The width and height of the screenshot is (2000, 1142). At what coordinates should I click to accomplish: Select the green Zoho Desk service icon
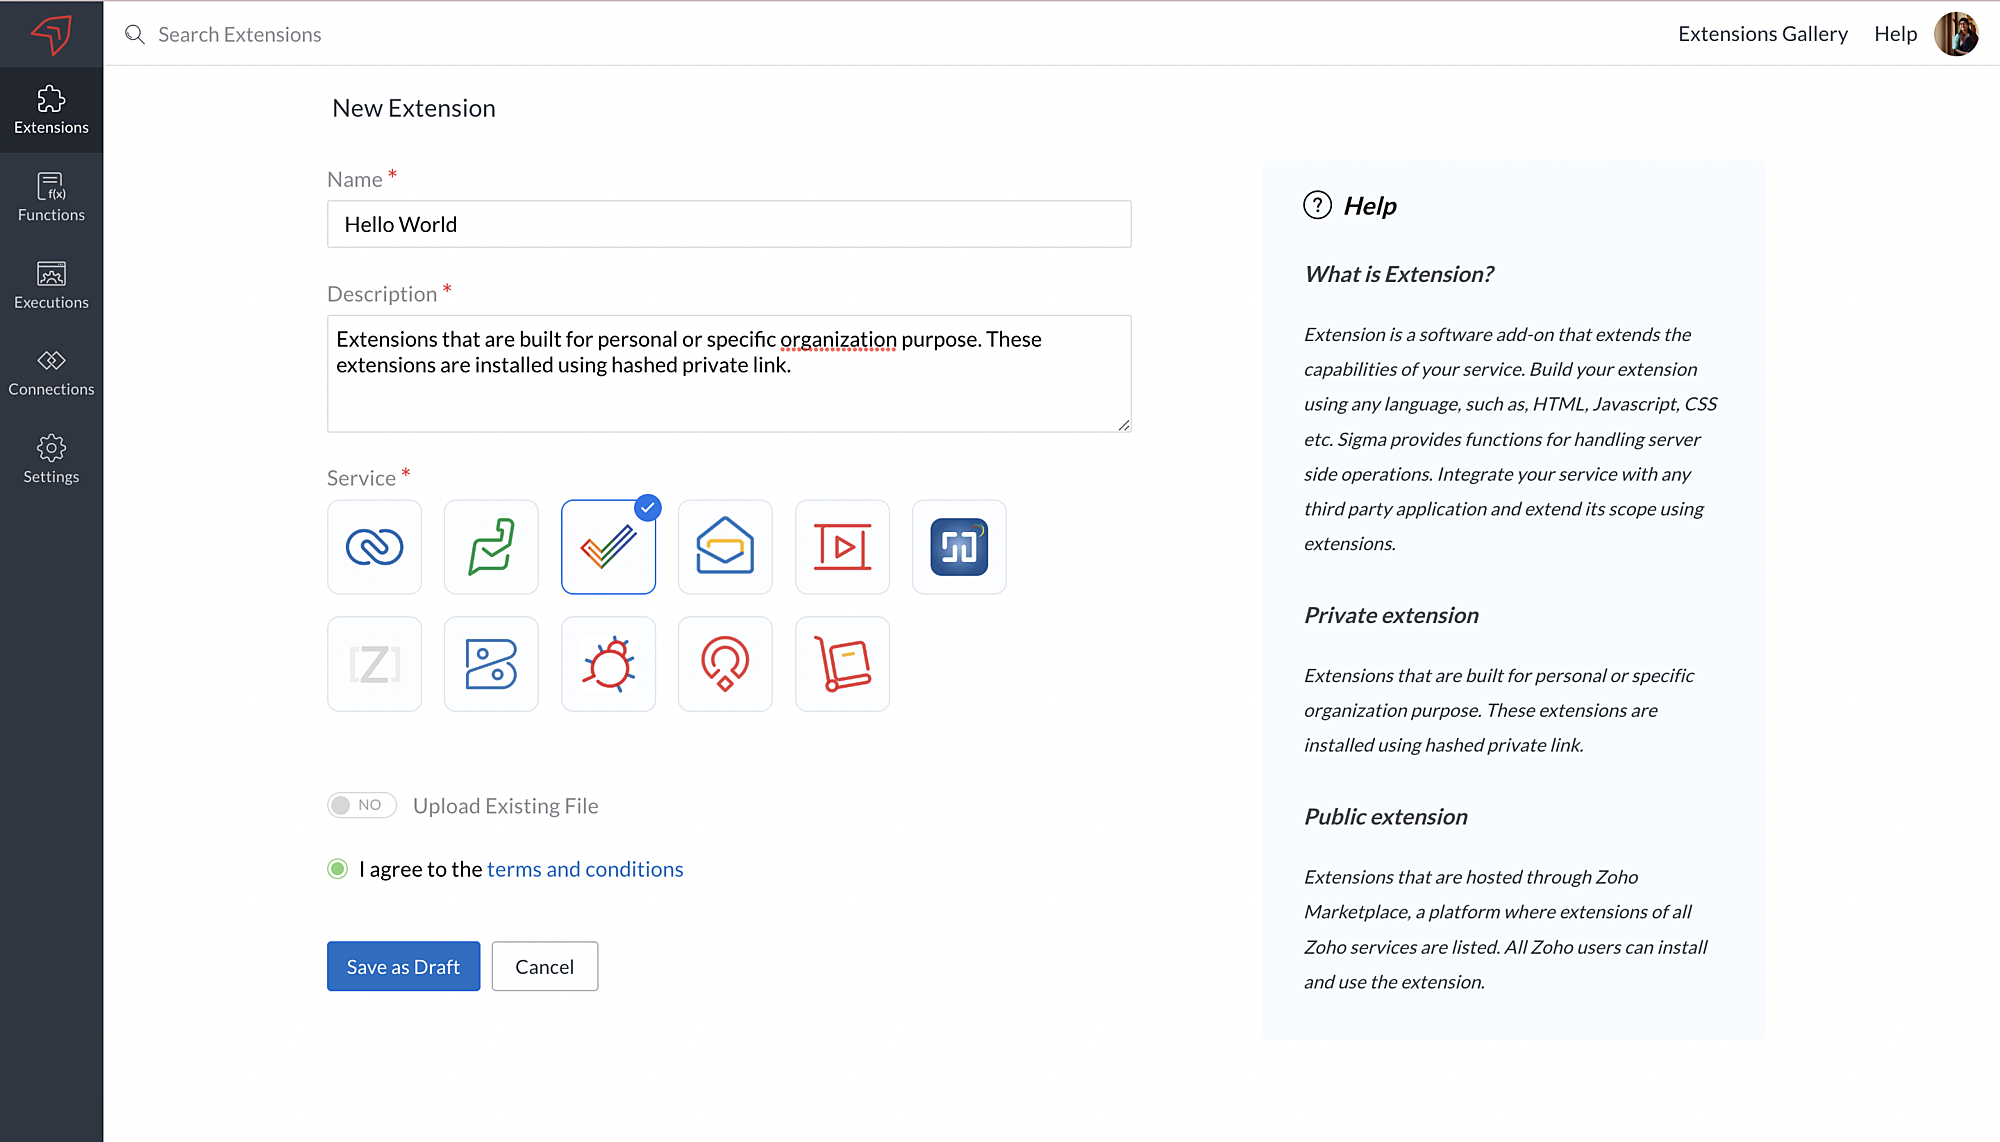491,547
